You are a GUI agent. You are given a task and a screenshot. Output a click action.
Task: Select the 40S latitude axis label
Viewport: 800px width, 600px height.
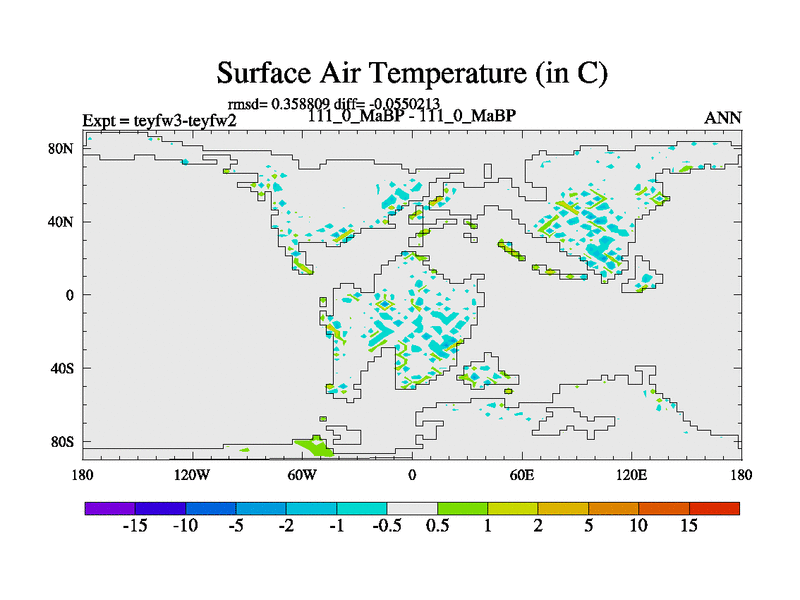[62, 368]
